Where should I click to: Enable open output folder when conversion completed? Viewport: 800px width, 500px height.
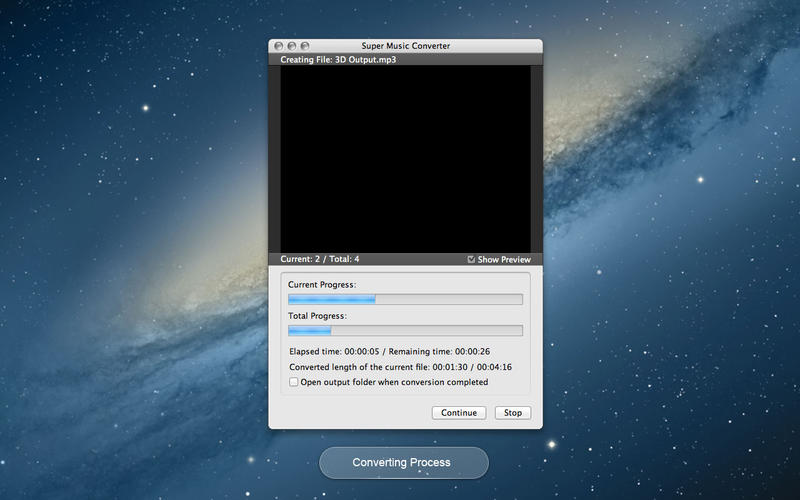[293, 382]
